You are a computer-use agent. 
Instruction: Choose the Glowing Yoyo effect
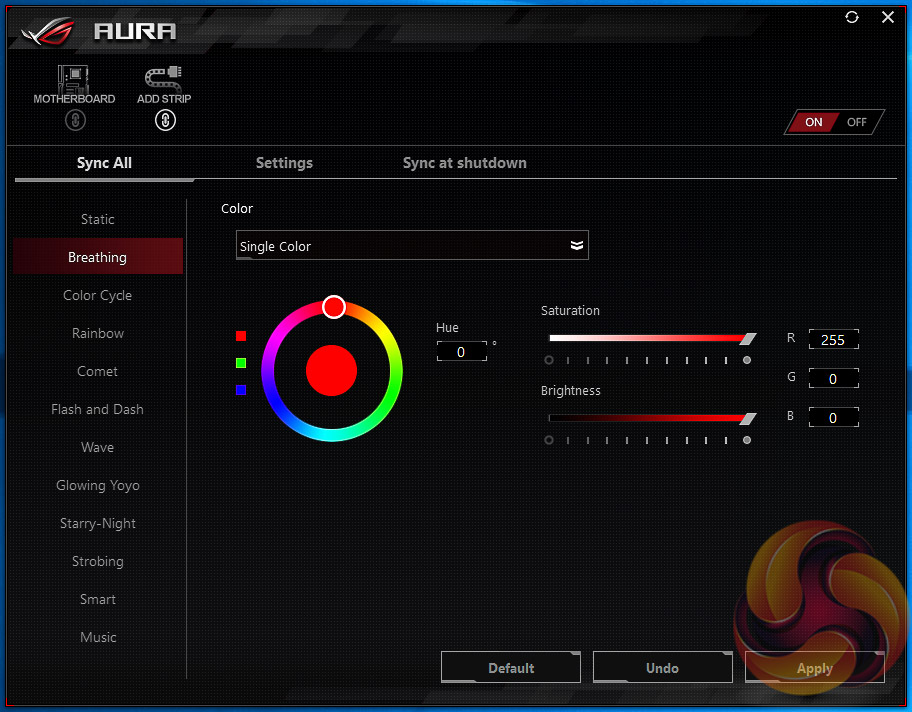tap(98, 485)
